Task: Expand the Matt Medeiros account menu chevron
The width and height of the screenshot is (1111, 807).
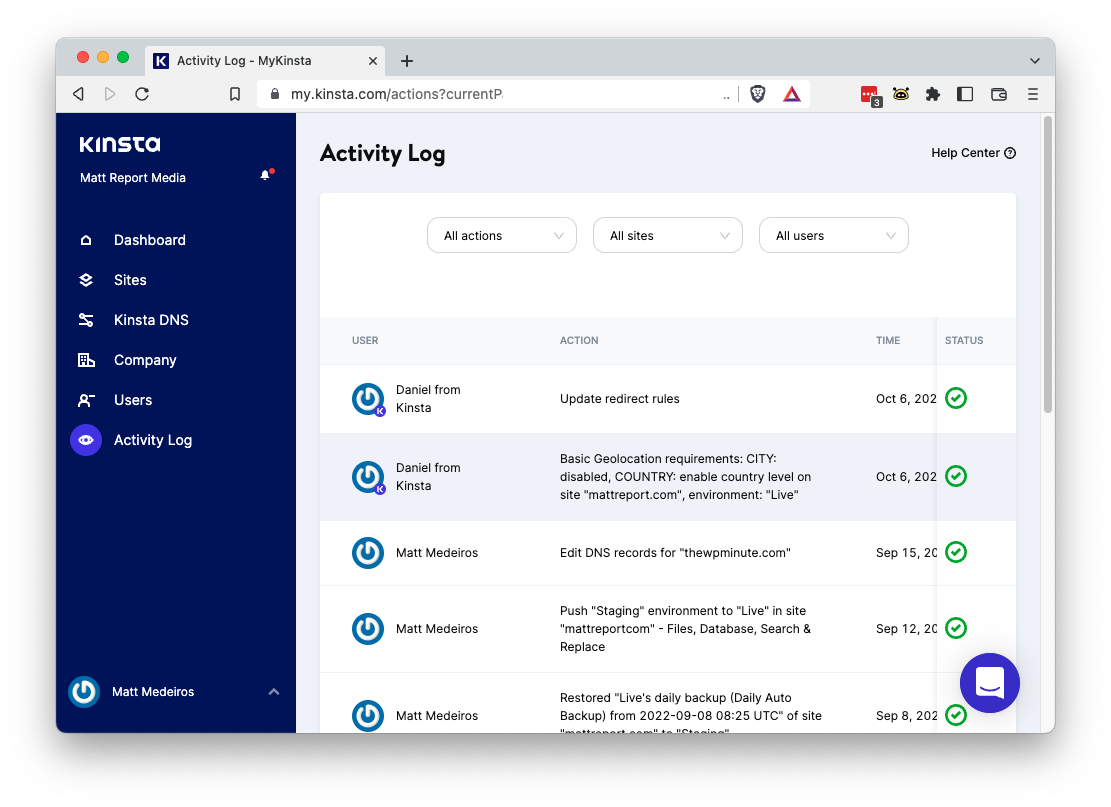Action: [x=273, y=692]
